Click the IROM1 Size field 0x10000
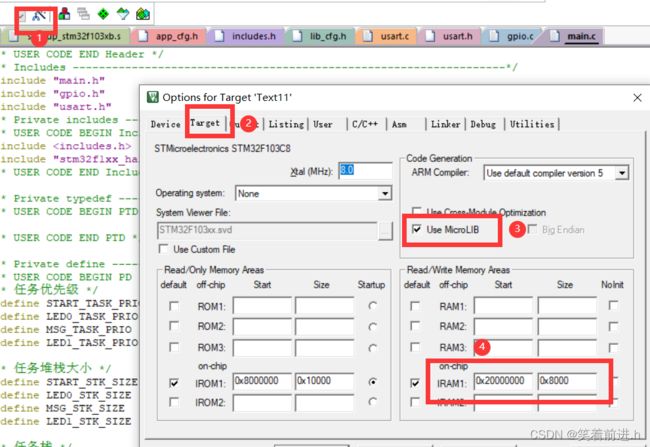The height and width of the screenshot is (447, 650). point(325,381)
